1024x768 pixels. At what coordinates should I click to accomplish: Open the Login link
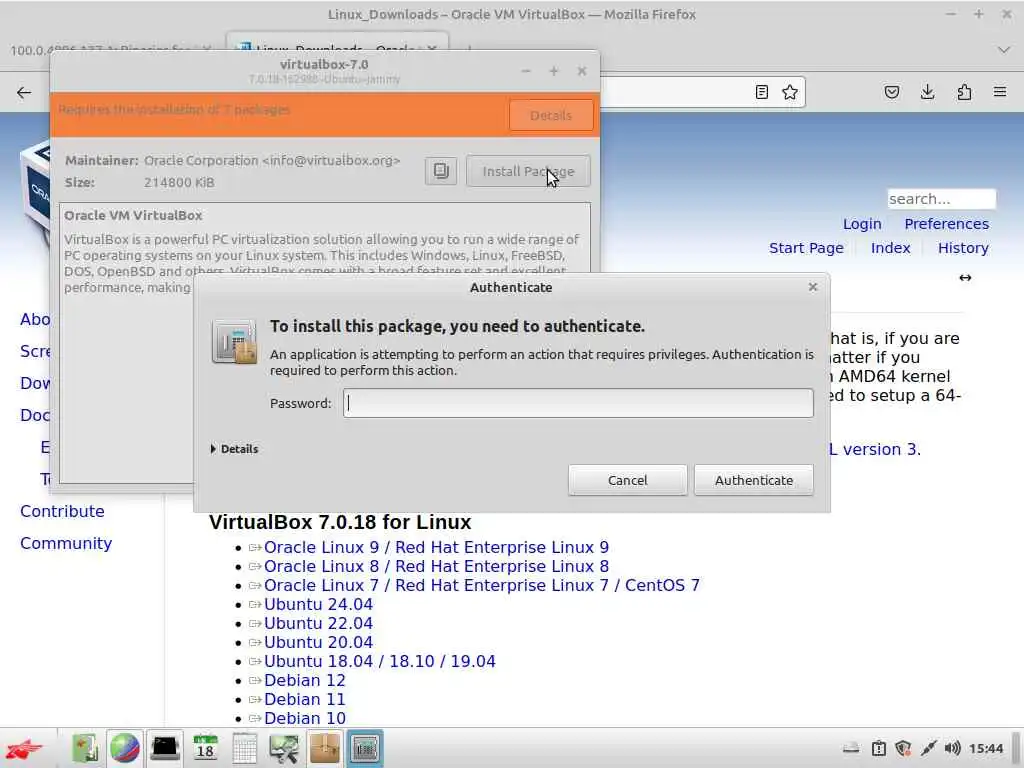pos(862,224)
